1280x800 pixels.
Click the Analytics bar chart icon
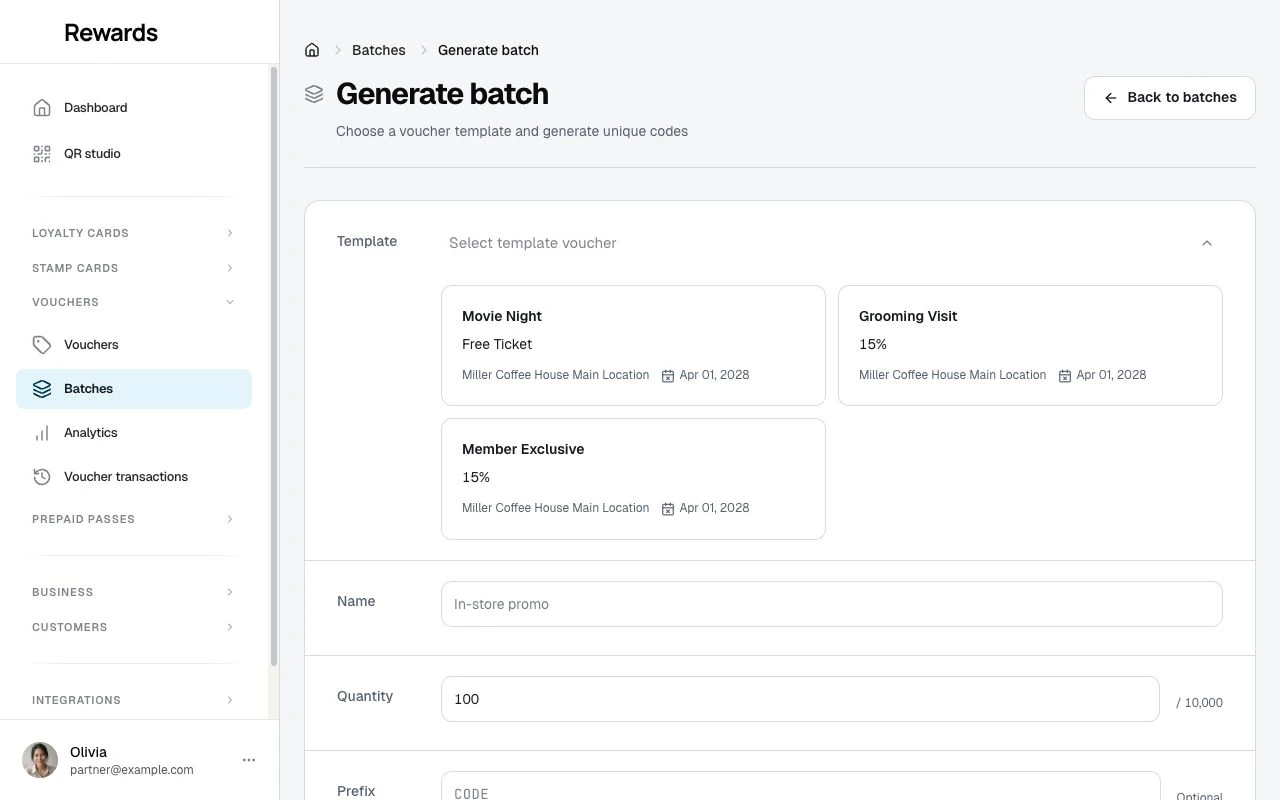[42, 433]
